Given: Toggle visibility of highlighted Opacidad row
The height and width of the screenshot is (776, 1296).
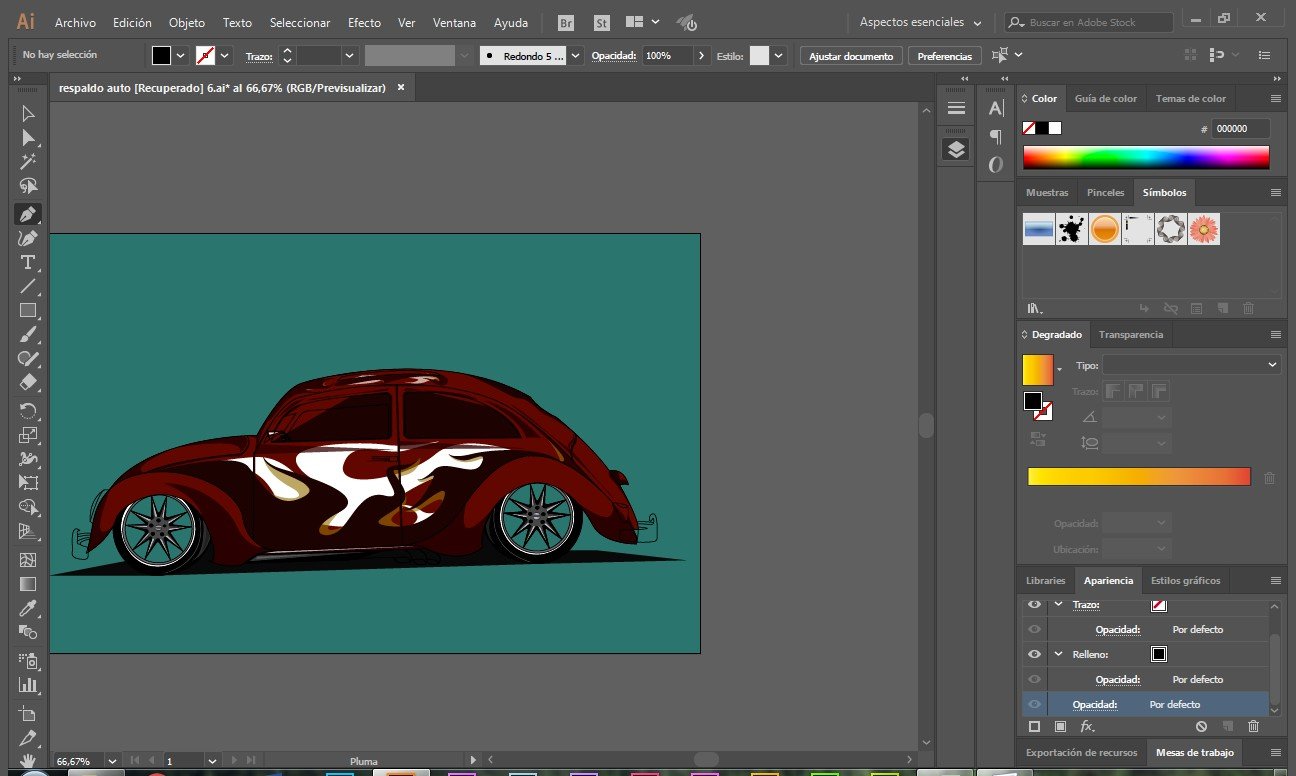Looking at the screenshot, I should coord(1034,705).
